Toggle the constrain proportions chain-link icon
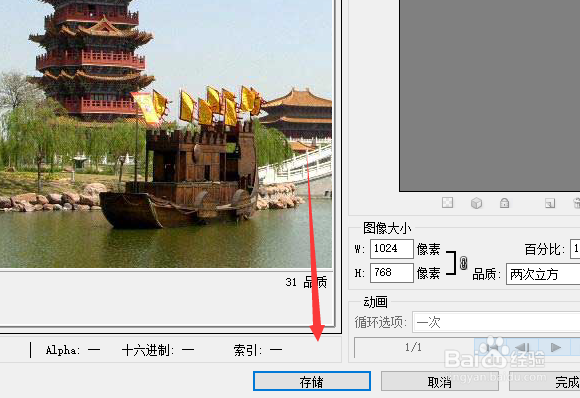The height and width of the screenshot is (398, 580). point(463,263)
